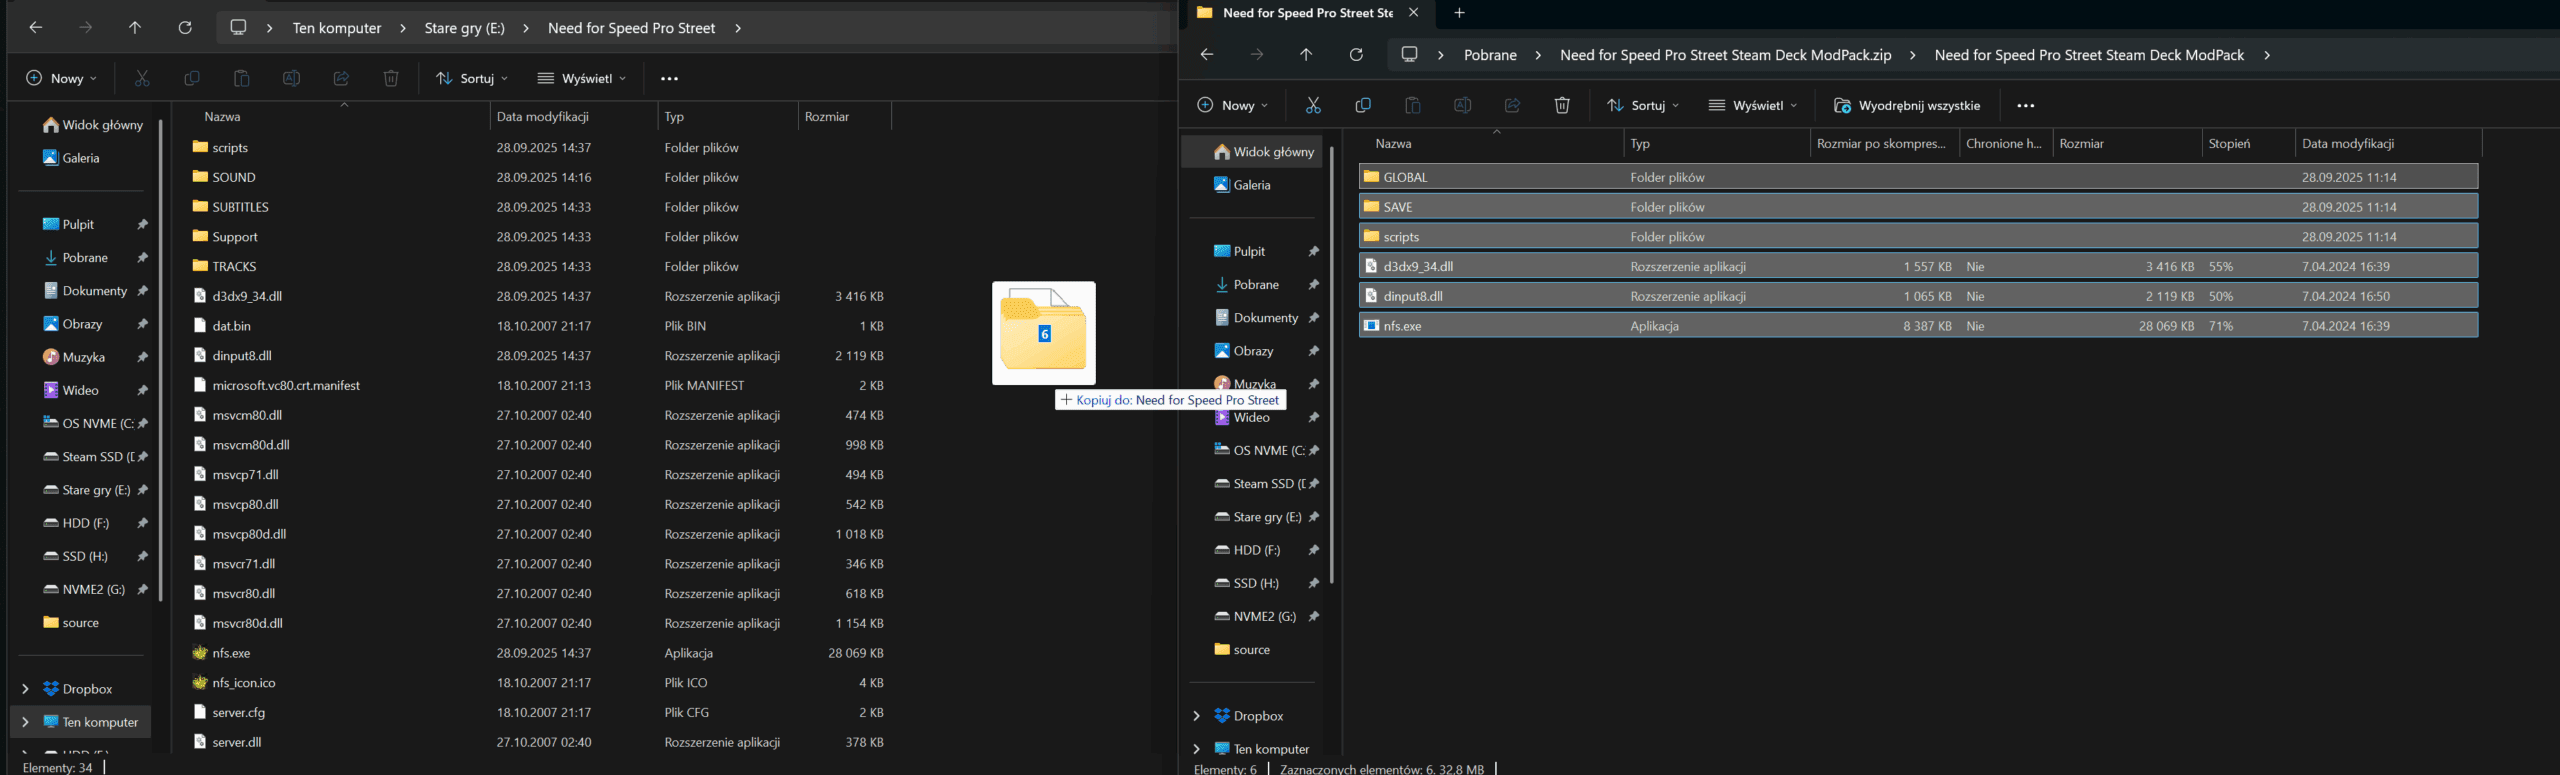Click the left sidebar vertical scrollbar
The image size is (2560, 775).
(x=160, y=360)
